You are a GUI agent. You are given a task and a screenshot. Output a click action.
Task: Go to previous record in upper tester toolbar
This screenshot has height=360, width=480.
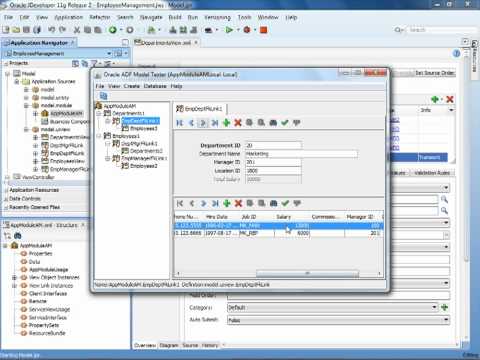click(x=191, y=123)
